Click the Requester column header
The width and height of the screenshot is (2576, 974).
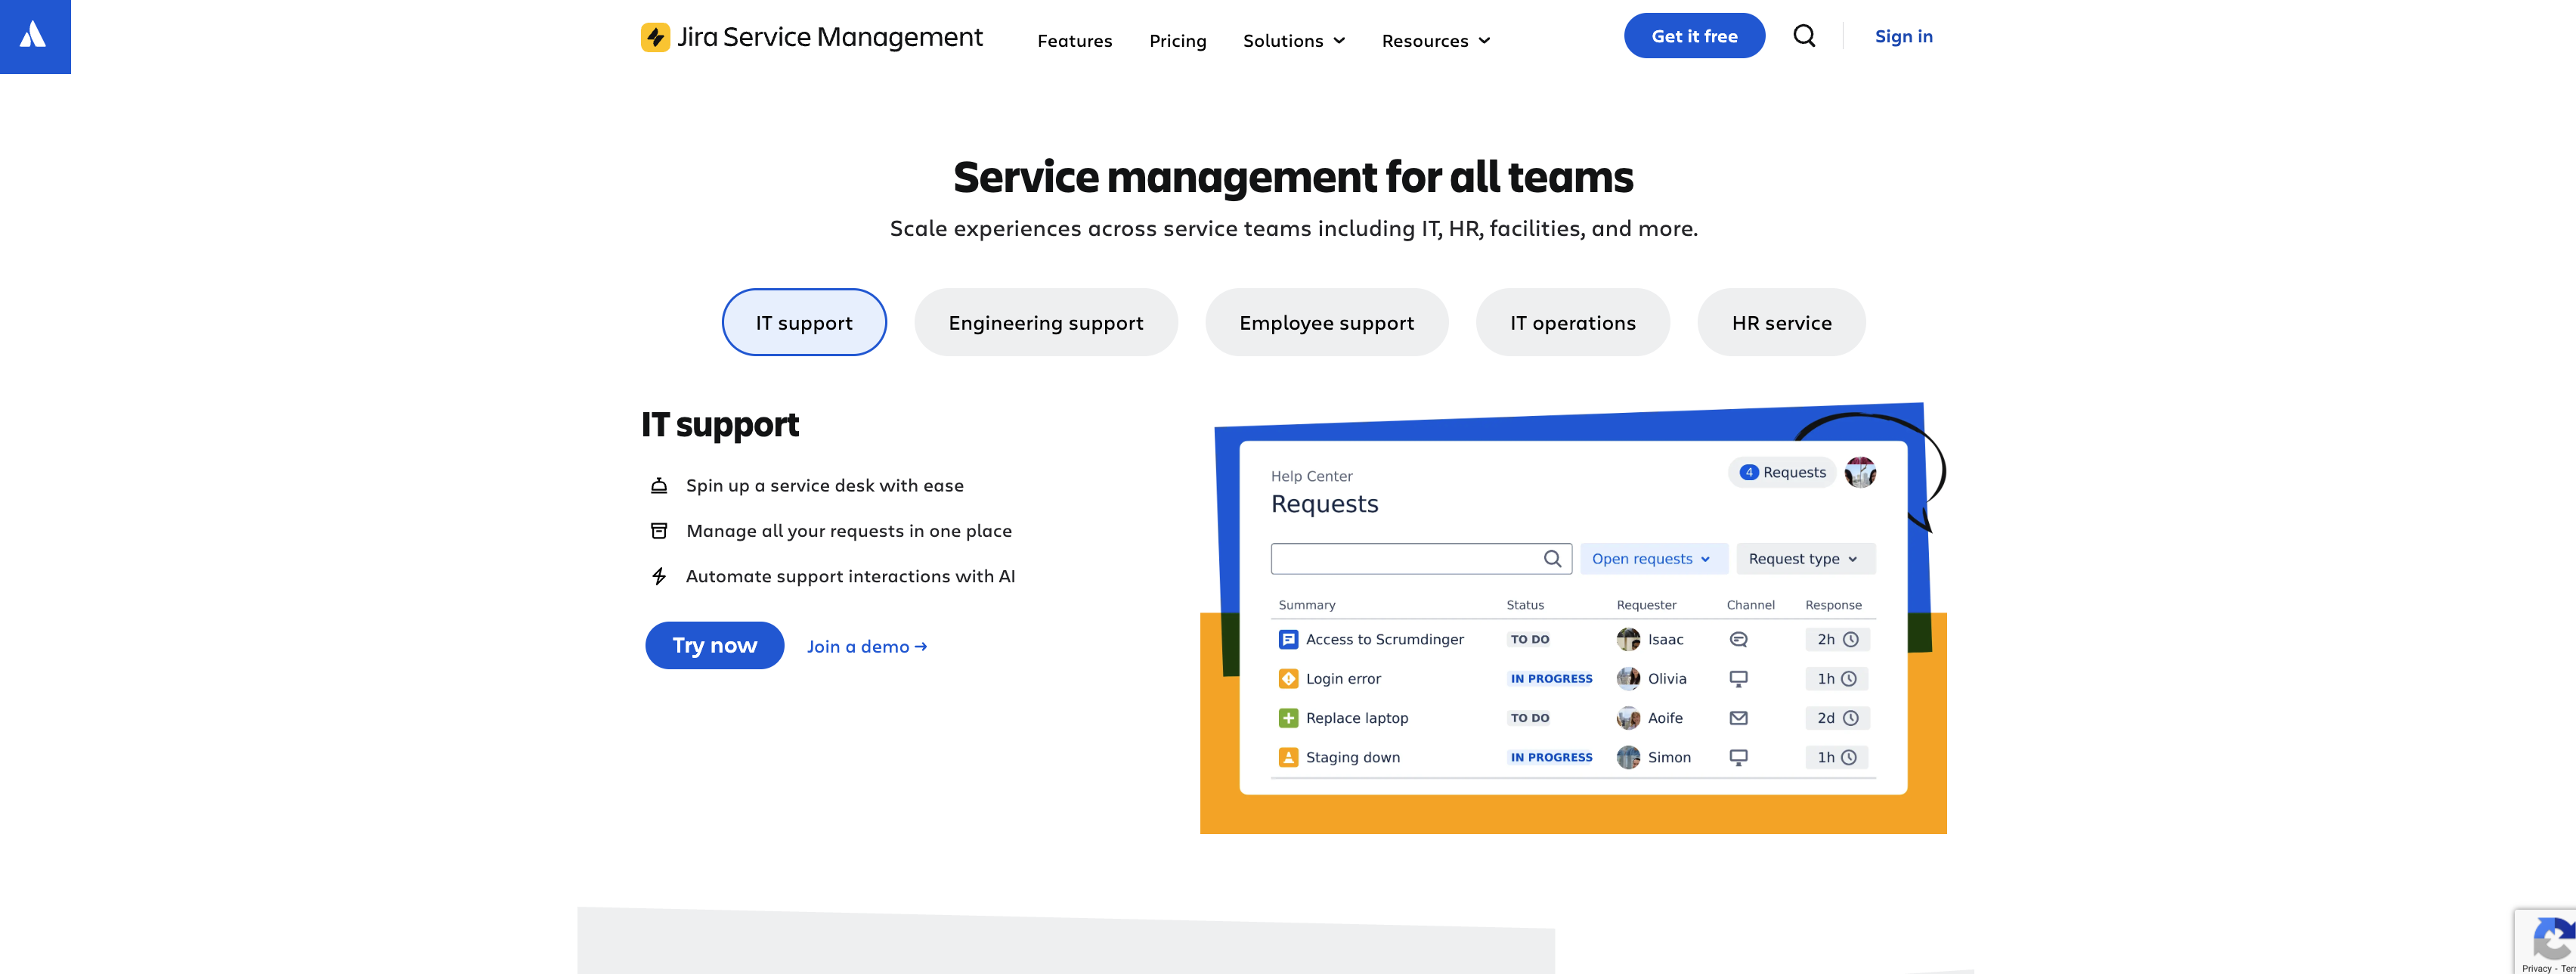(1646, 605)
